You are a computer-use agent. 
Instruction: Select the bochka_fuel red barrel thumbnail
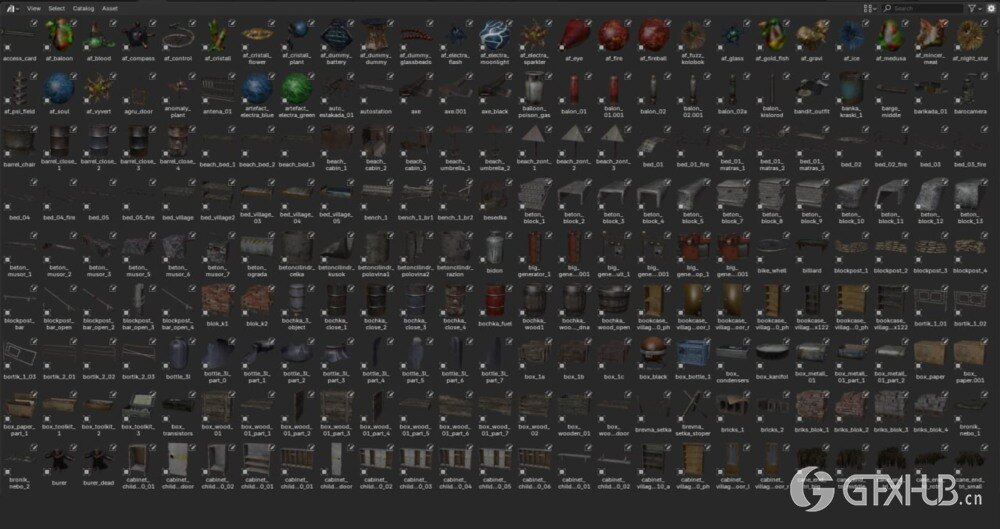(x=495, y=301)
